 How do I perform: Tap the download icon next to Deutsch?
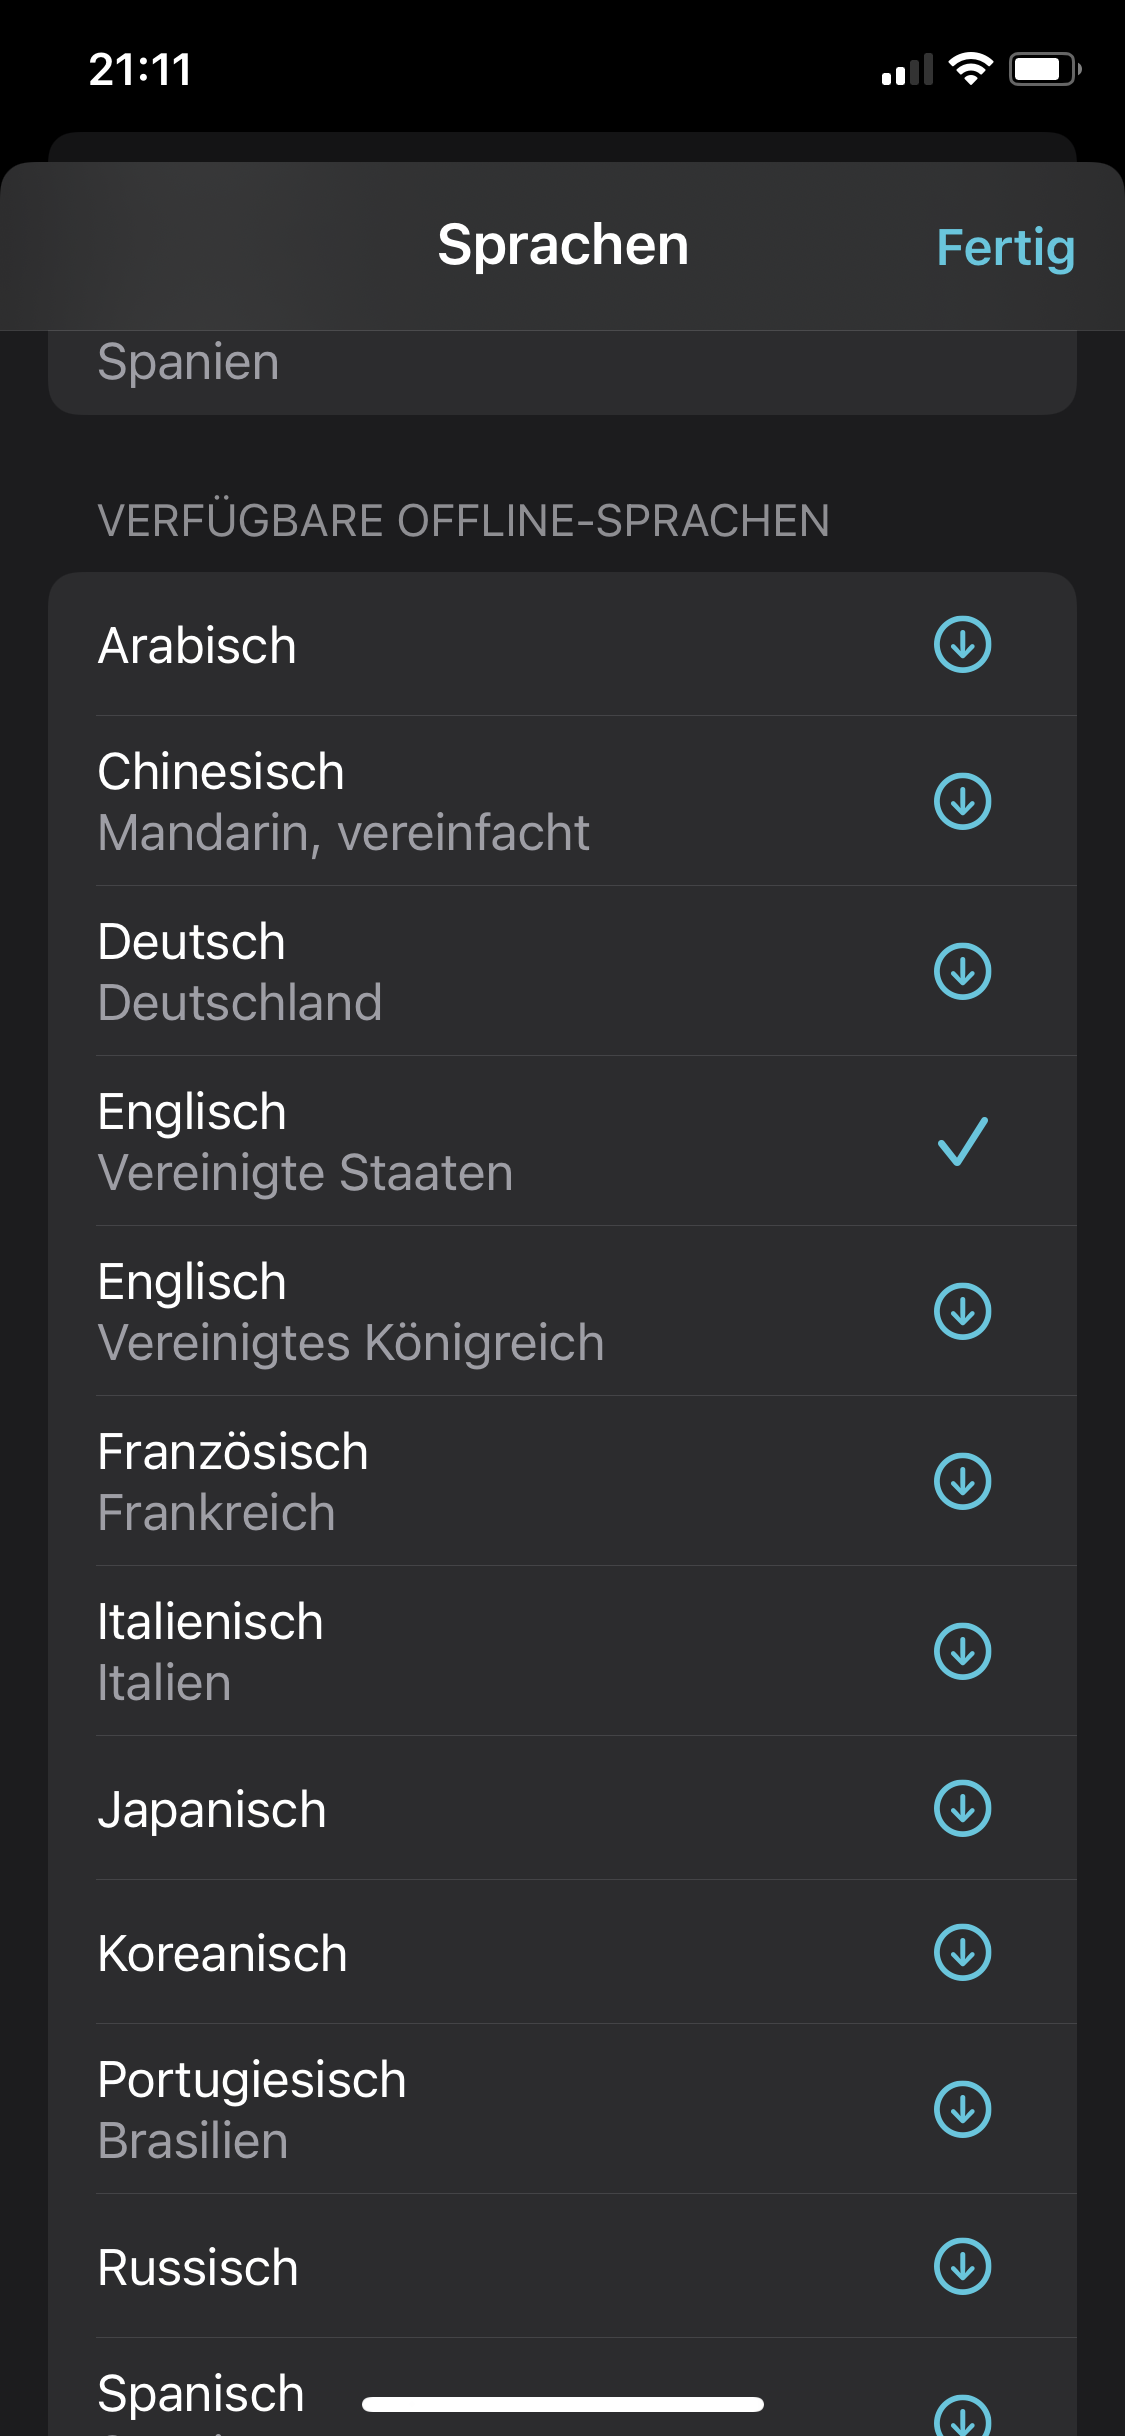click(x=962, y=971)
